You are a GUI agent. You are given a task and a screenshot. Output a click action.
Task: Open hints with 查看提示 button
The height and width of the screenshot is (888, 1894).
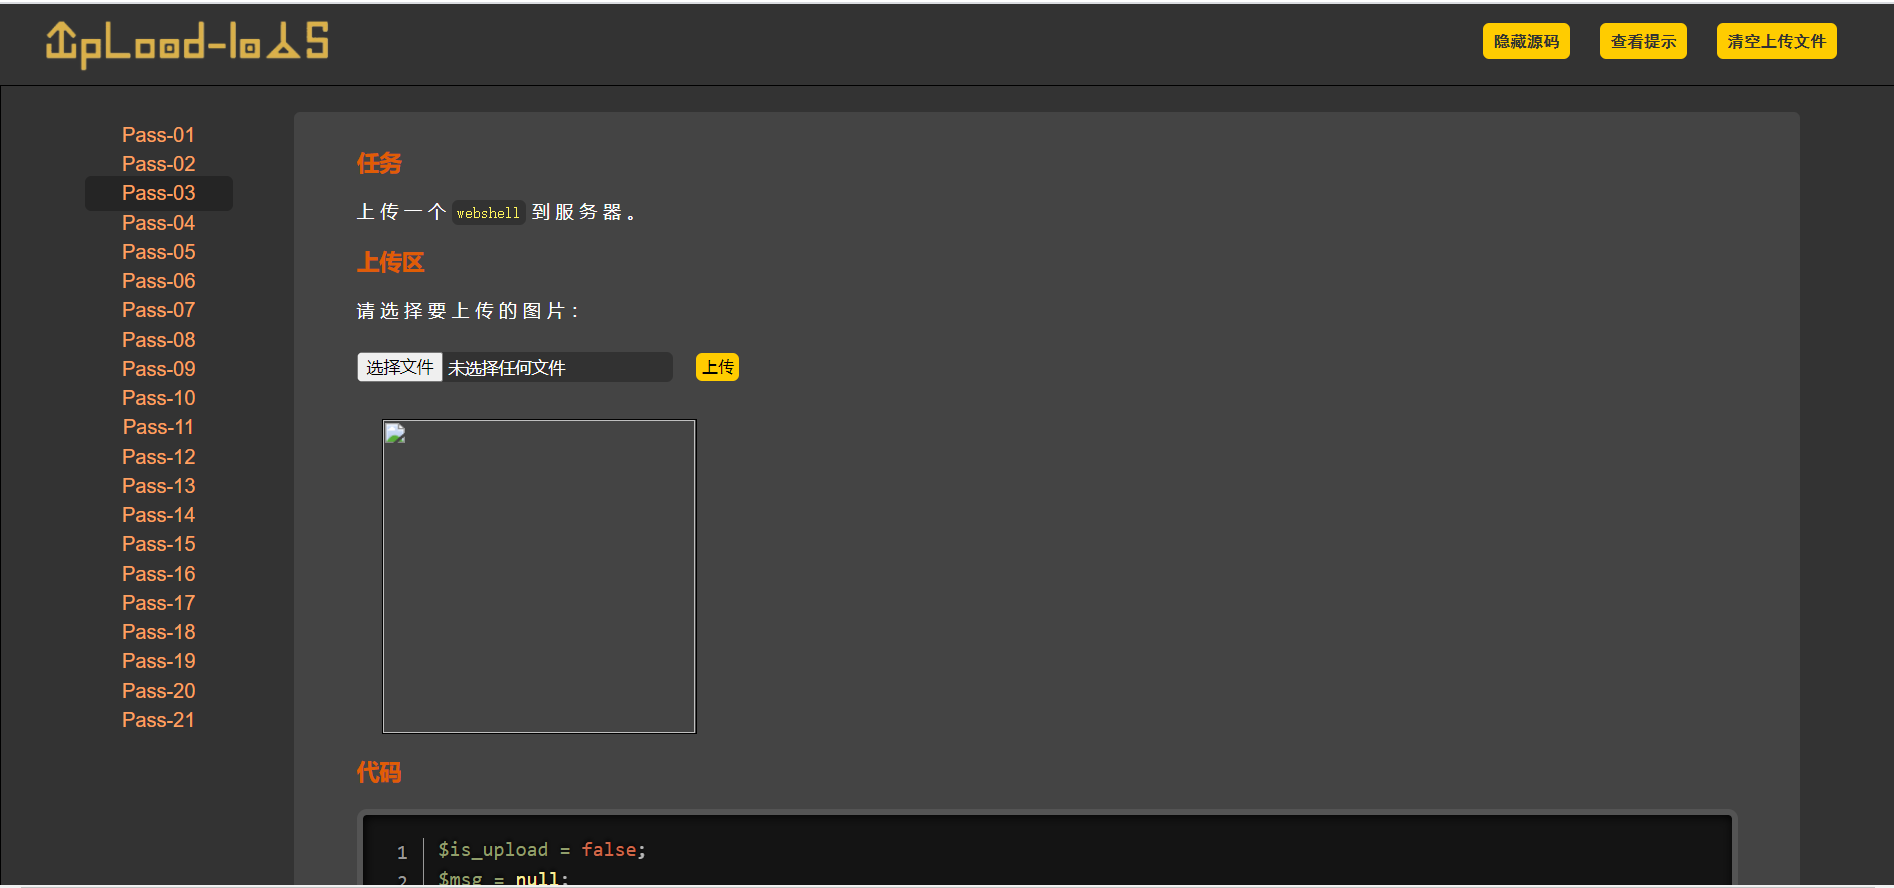tap(1643, 42)
